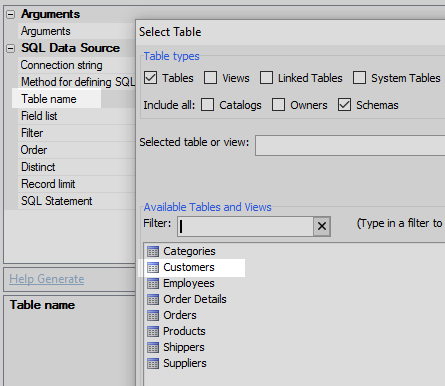445x386 pixels.
Task: Collapse the Arguments section
Action: (11, 14)
